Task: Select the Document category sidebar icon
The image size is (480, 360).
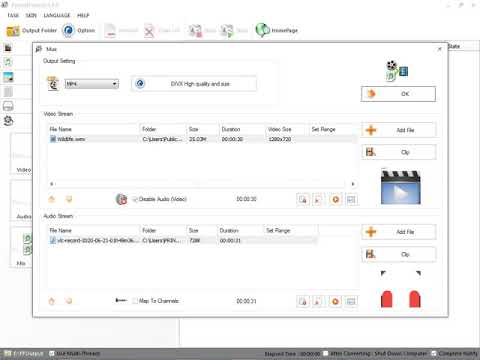Action: pos(8,92)
